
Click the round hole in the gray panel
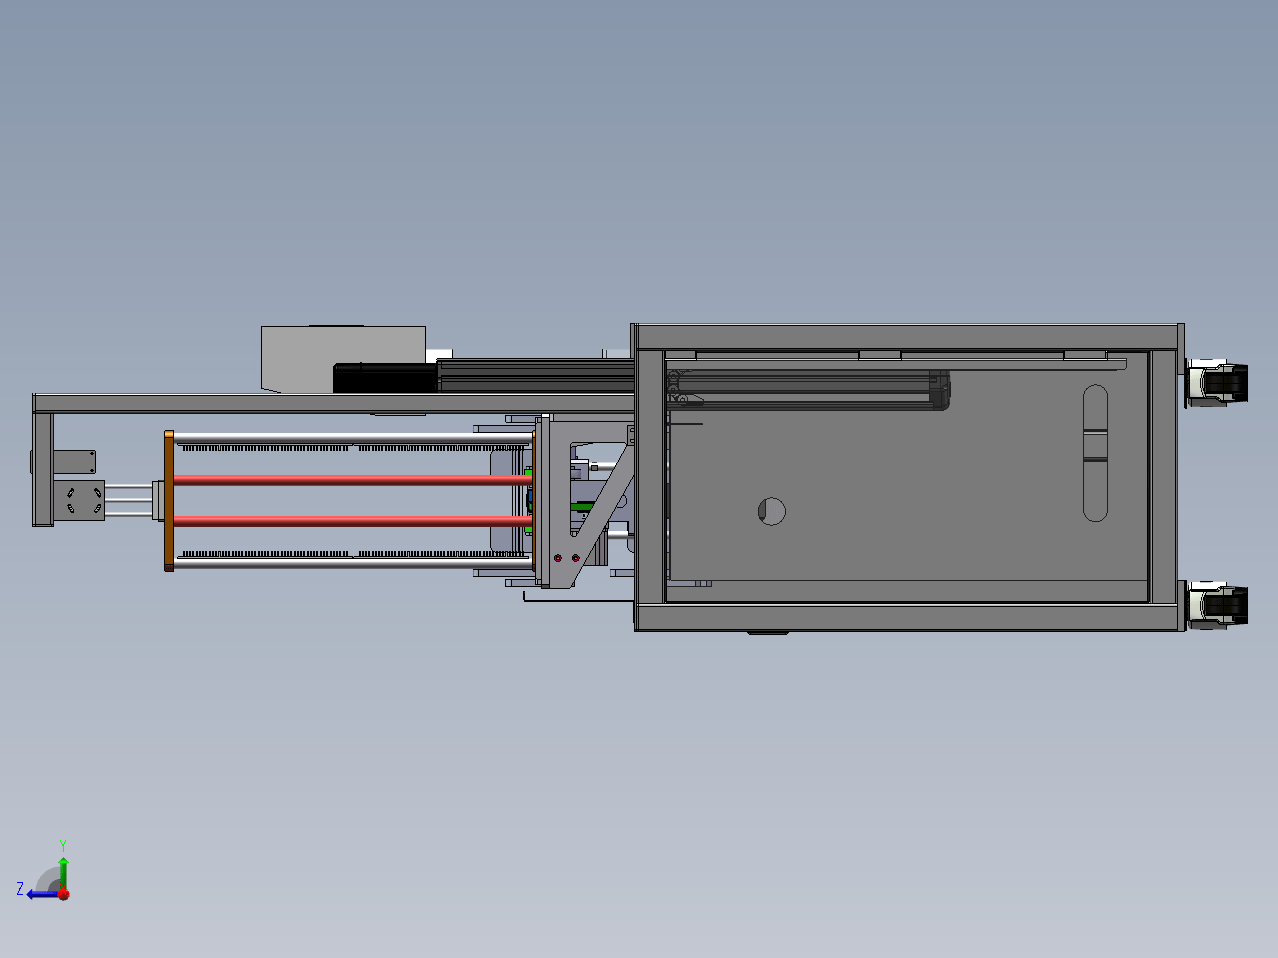tap(771, 511)
